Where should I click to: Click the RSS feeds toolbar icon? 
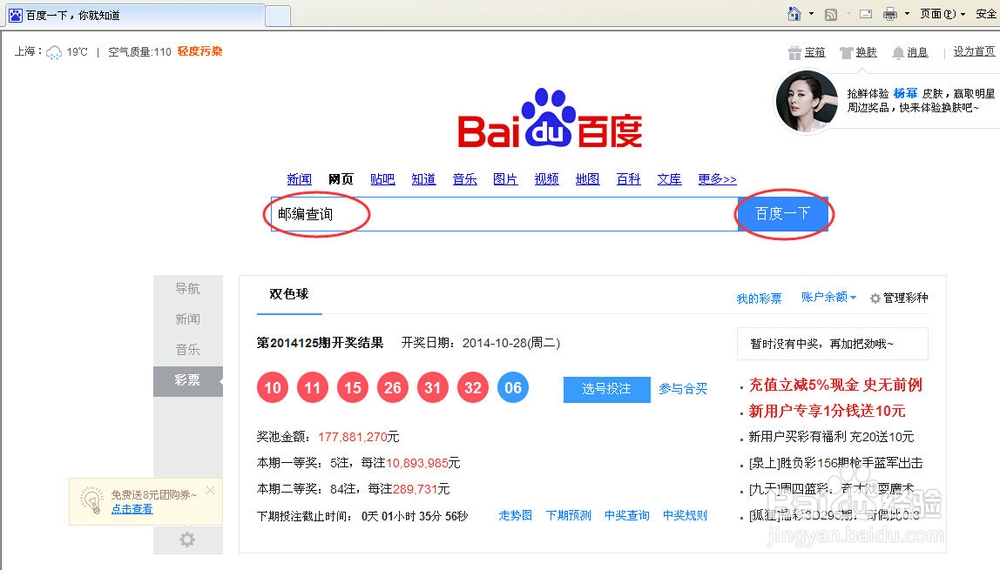click(x=830, y=14)
